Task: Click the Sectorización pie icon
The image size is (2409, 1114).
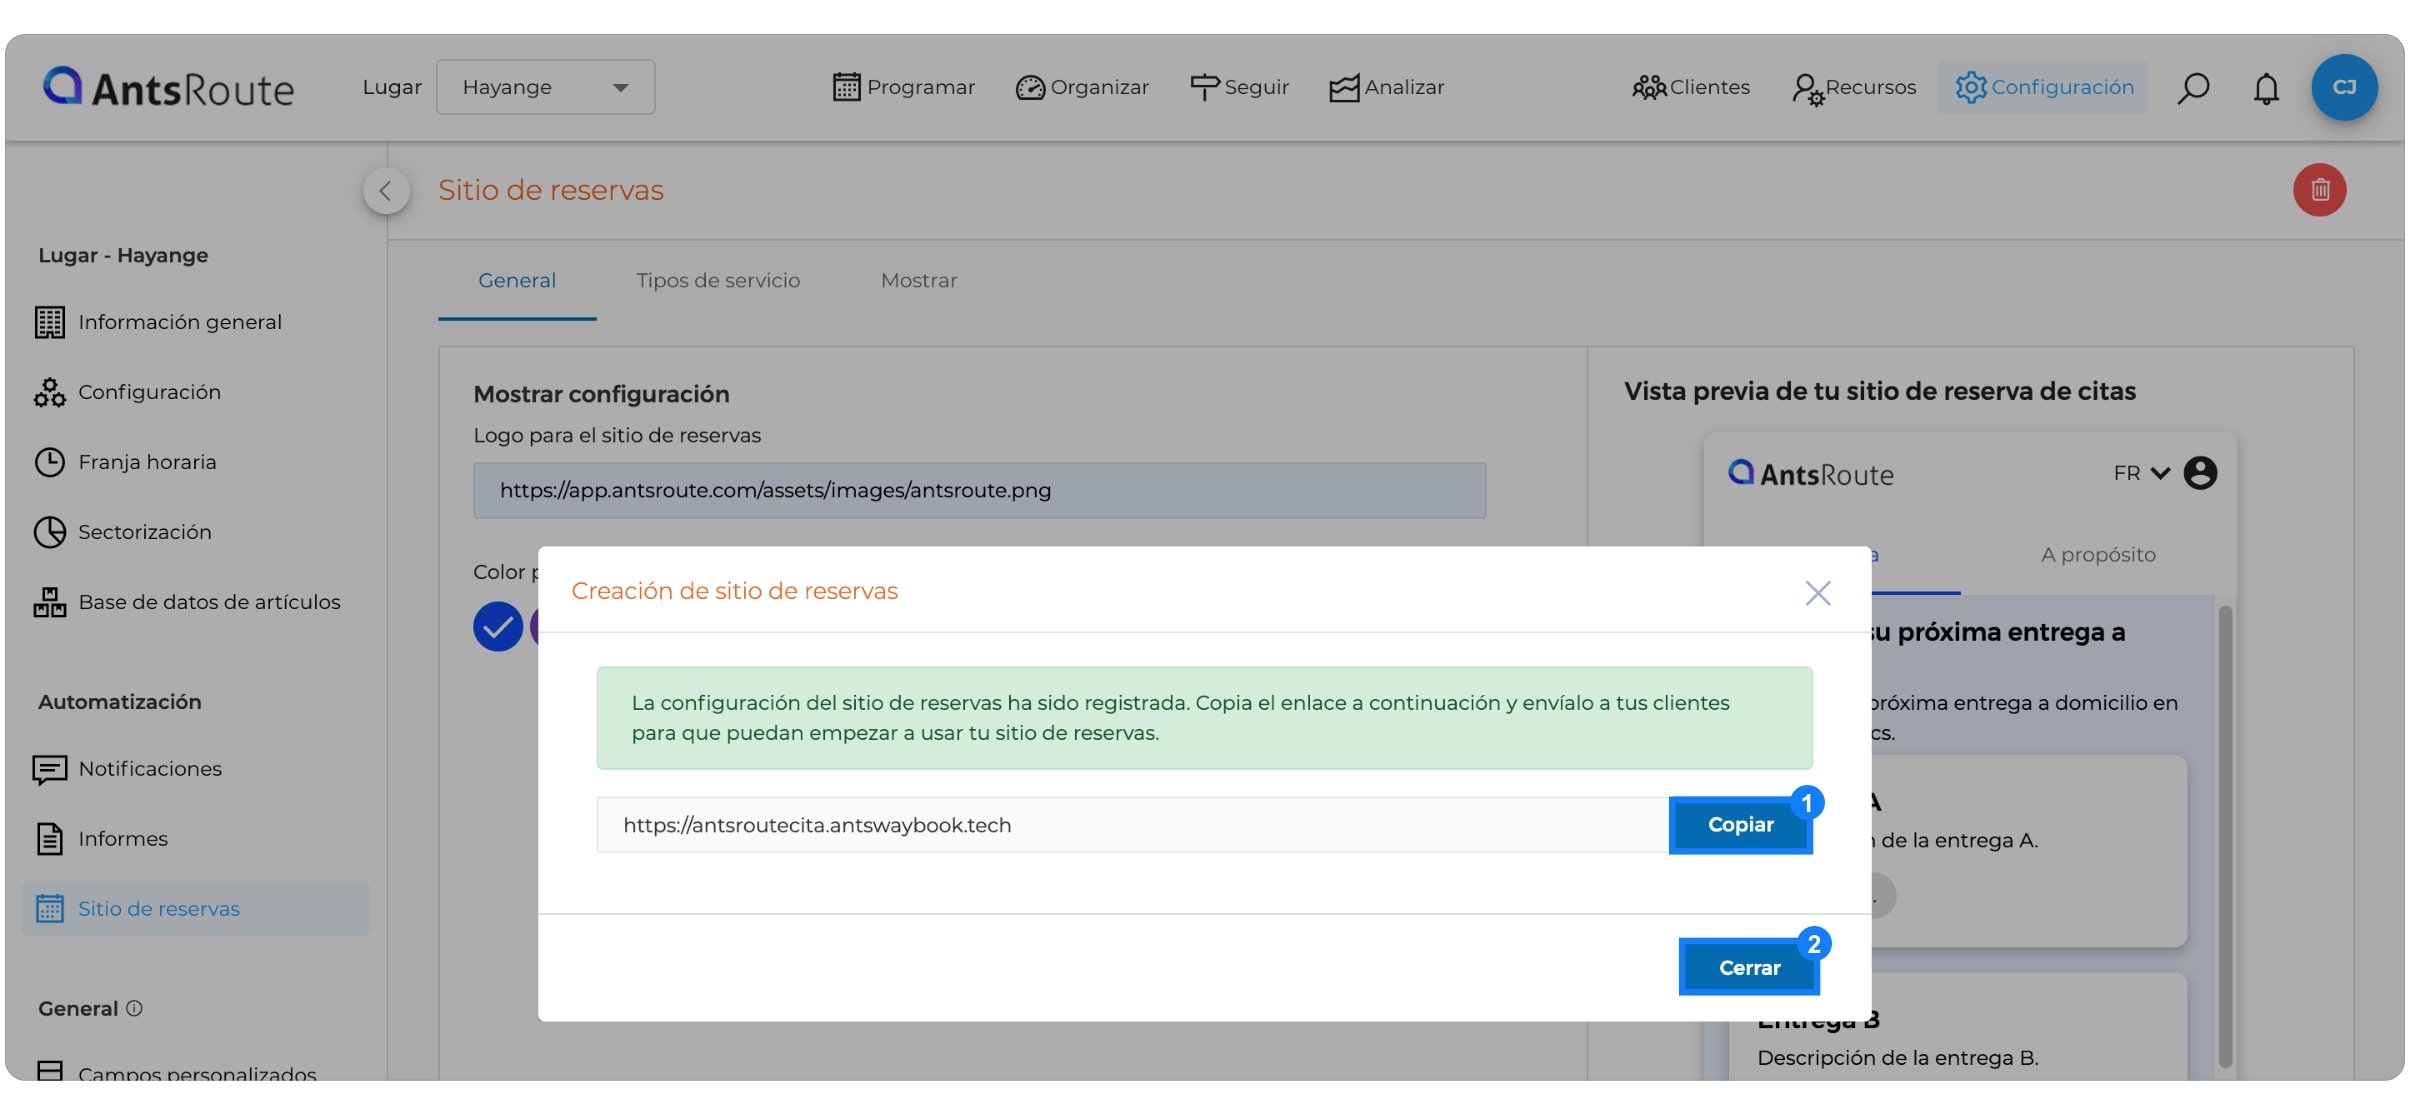Action: pyautogui.click(x=49, y=532)
